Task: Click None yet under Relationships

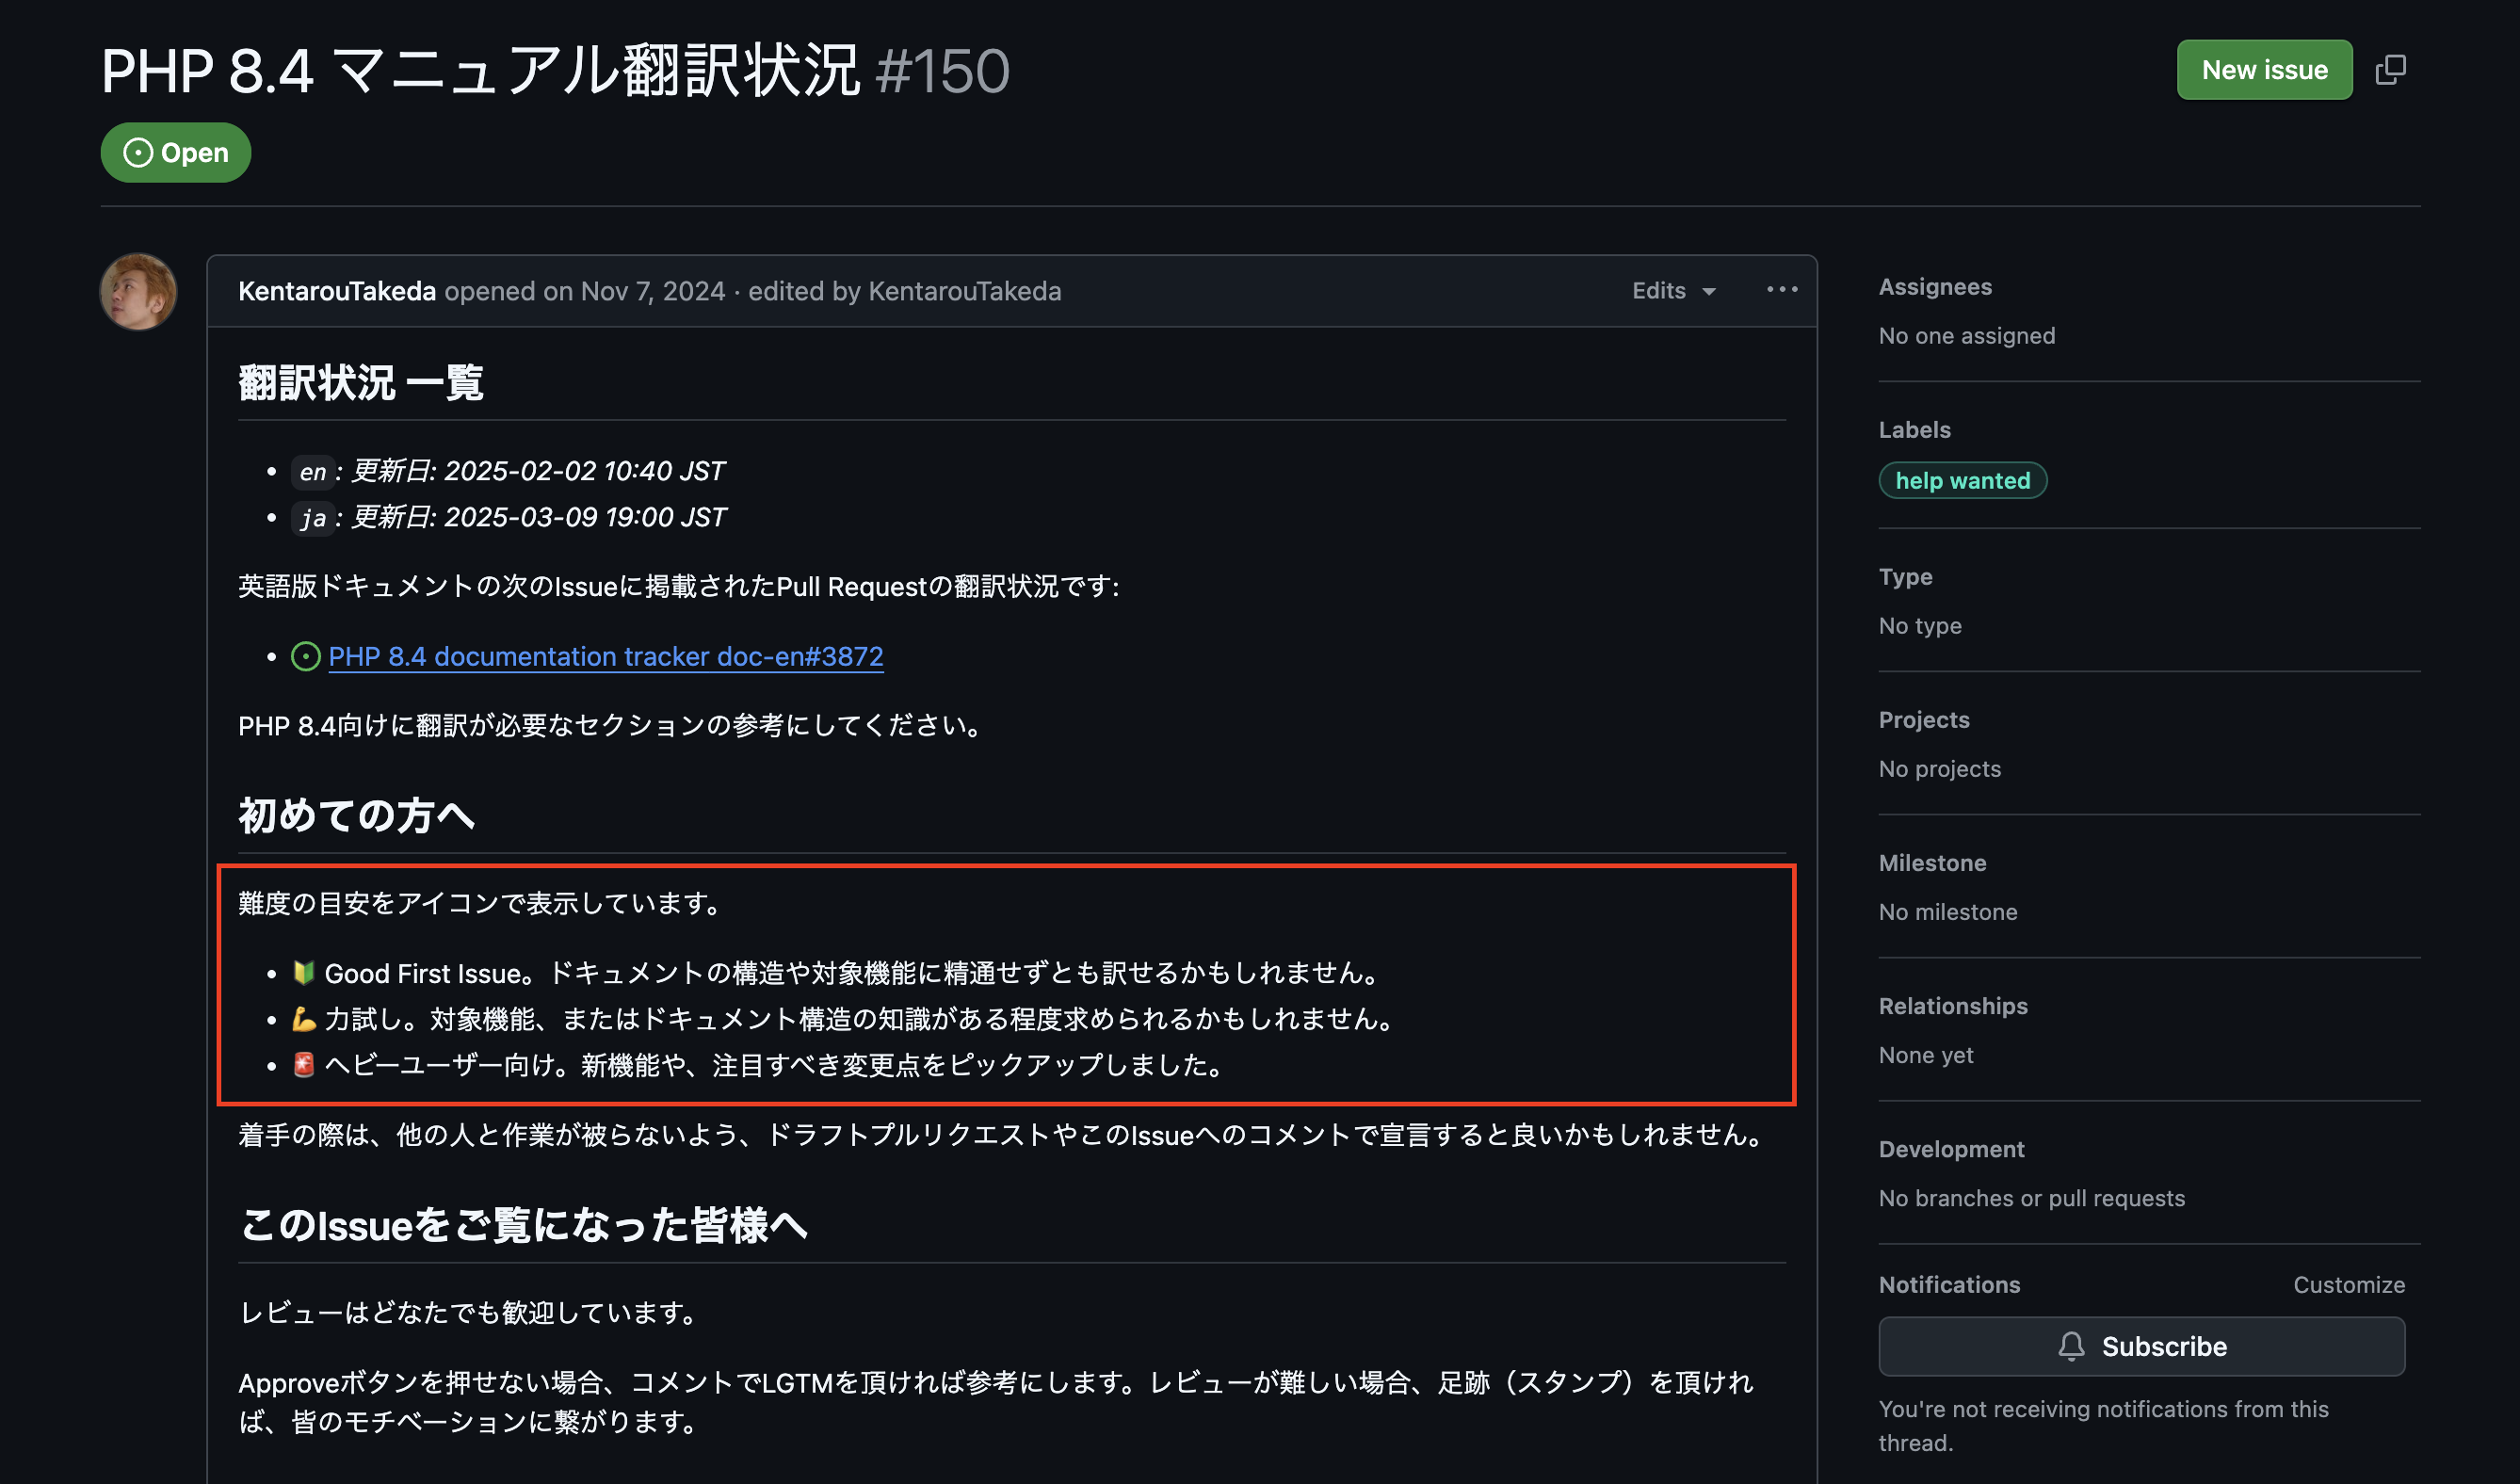Action: coord(1926,1055)
